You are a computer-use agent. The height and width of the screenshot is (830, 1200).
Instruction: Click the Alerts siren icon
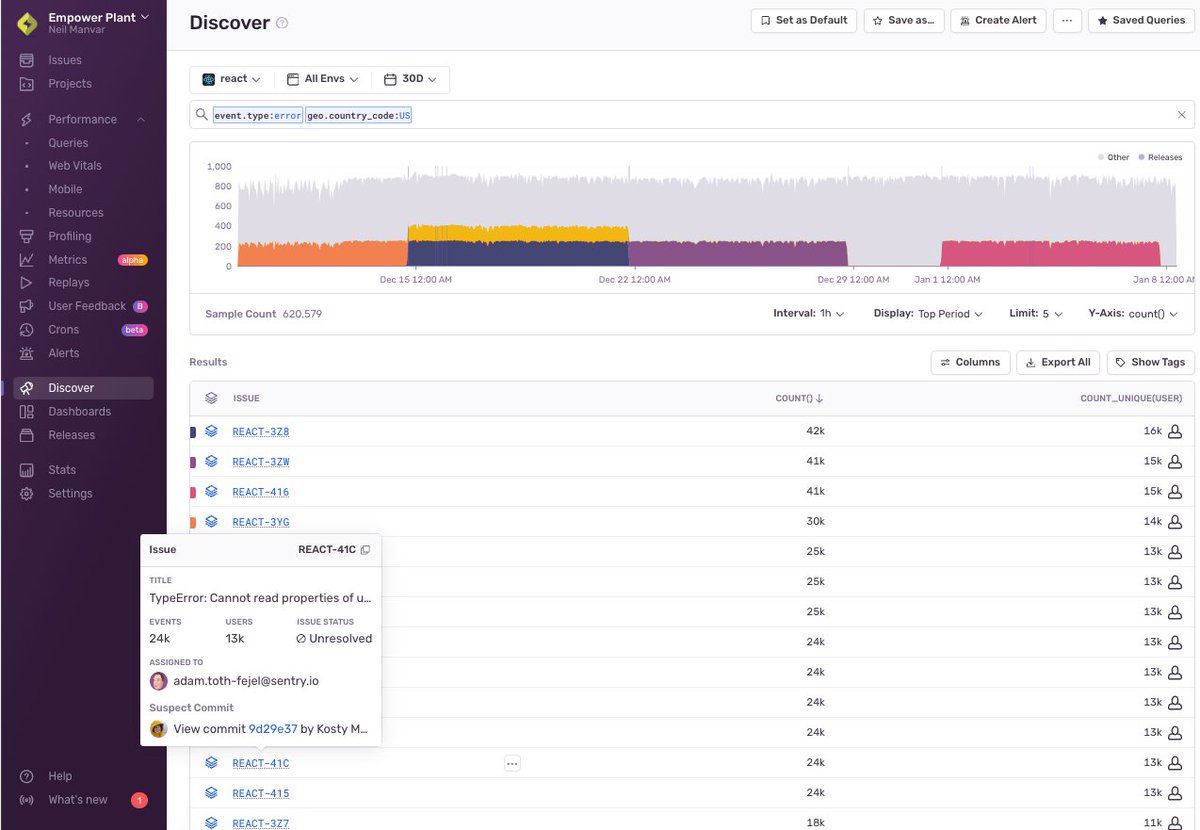27,353
